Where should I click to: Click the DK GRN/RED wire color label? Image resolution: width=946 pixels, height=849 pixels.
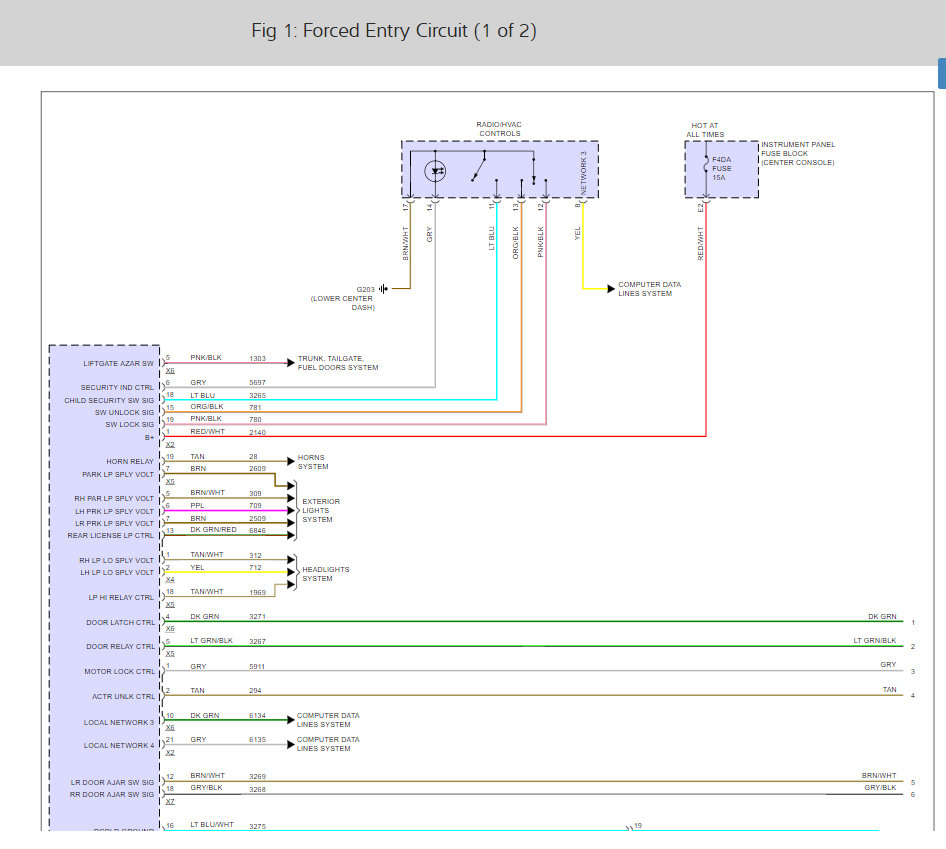point(213,529)
